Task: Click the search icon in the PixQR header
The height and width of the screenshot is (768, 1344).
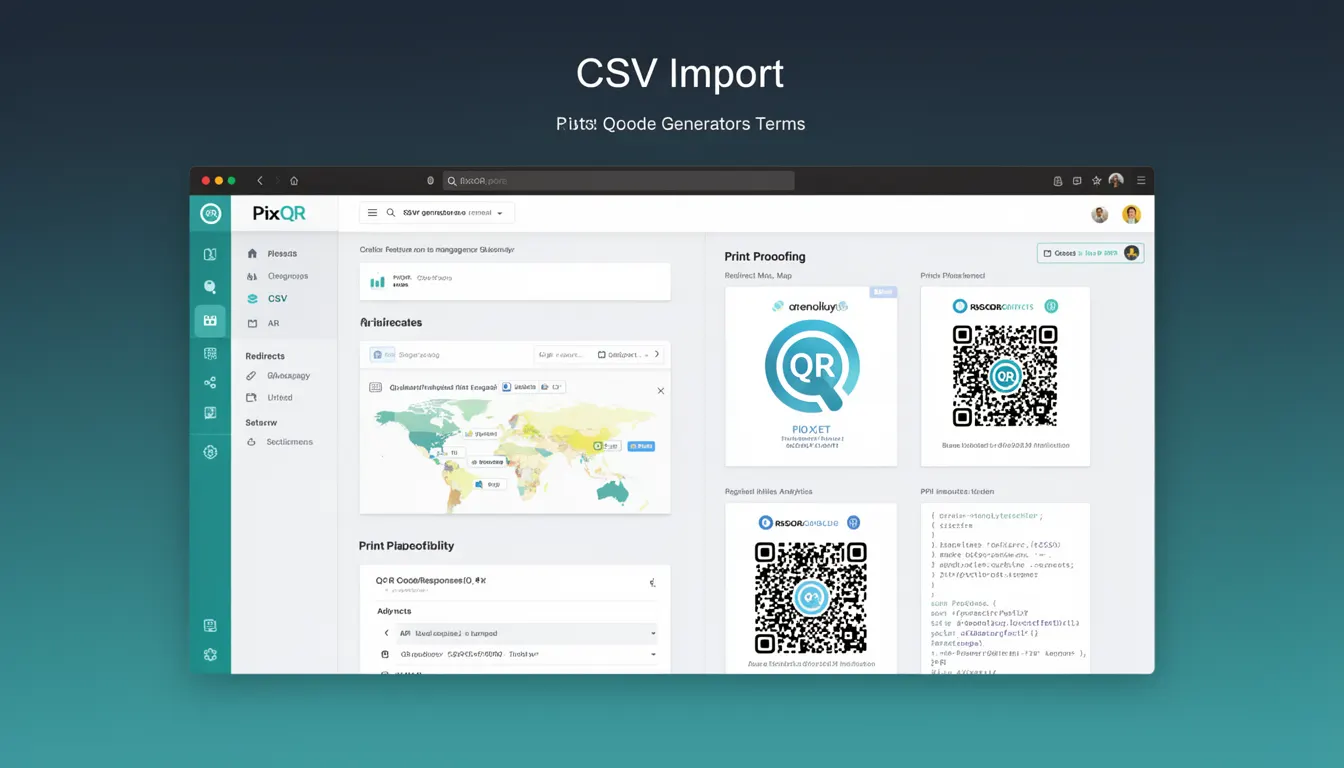Action: (x=390, y=213)
